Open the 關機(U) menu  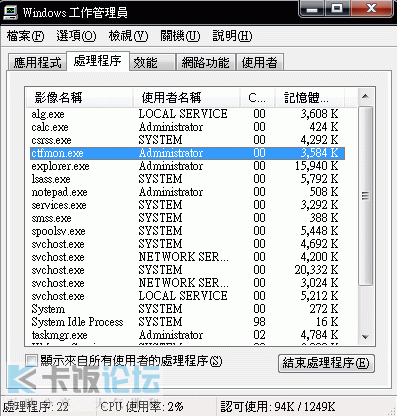click(180, 36)
